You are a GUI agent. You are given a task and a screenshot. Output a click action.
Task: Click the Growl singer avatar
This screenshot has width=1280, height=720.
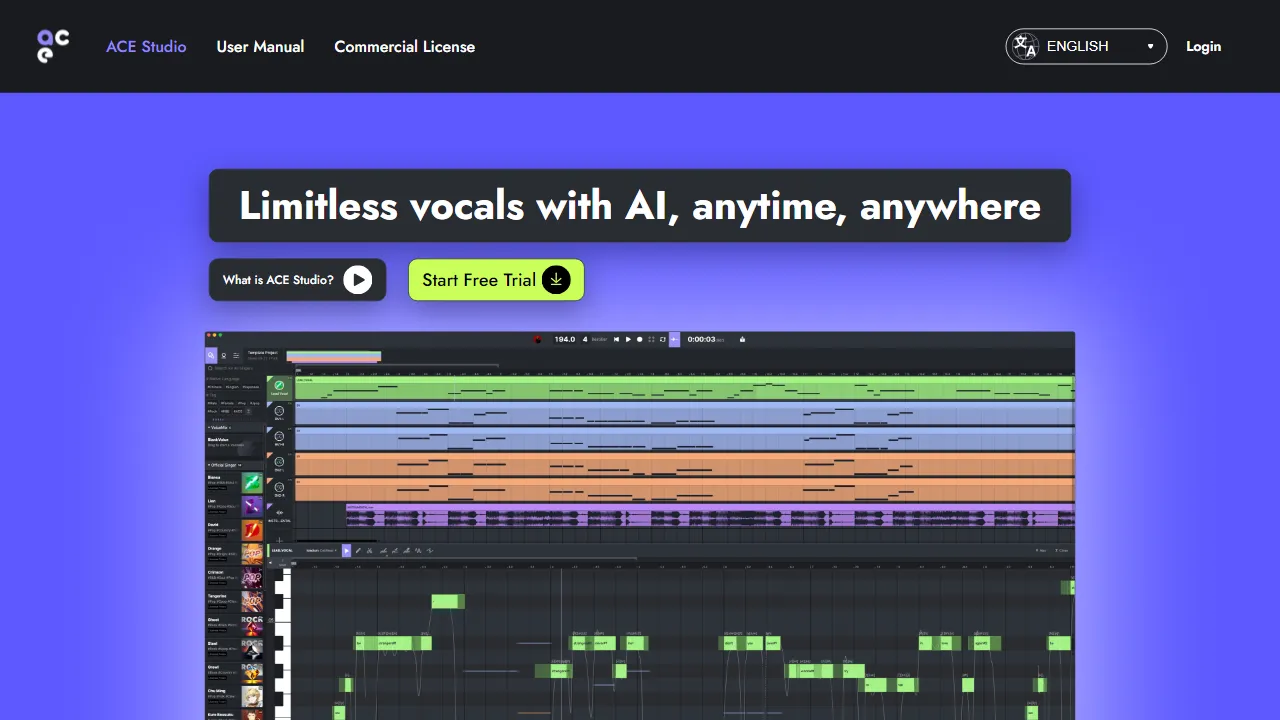[x=252, y=673]
